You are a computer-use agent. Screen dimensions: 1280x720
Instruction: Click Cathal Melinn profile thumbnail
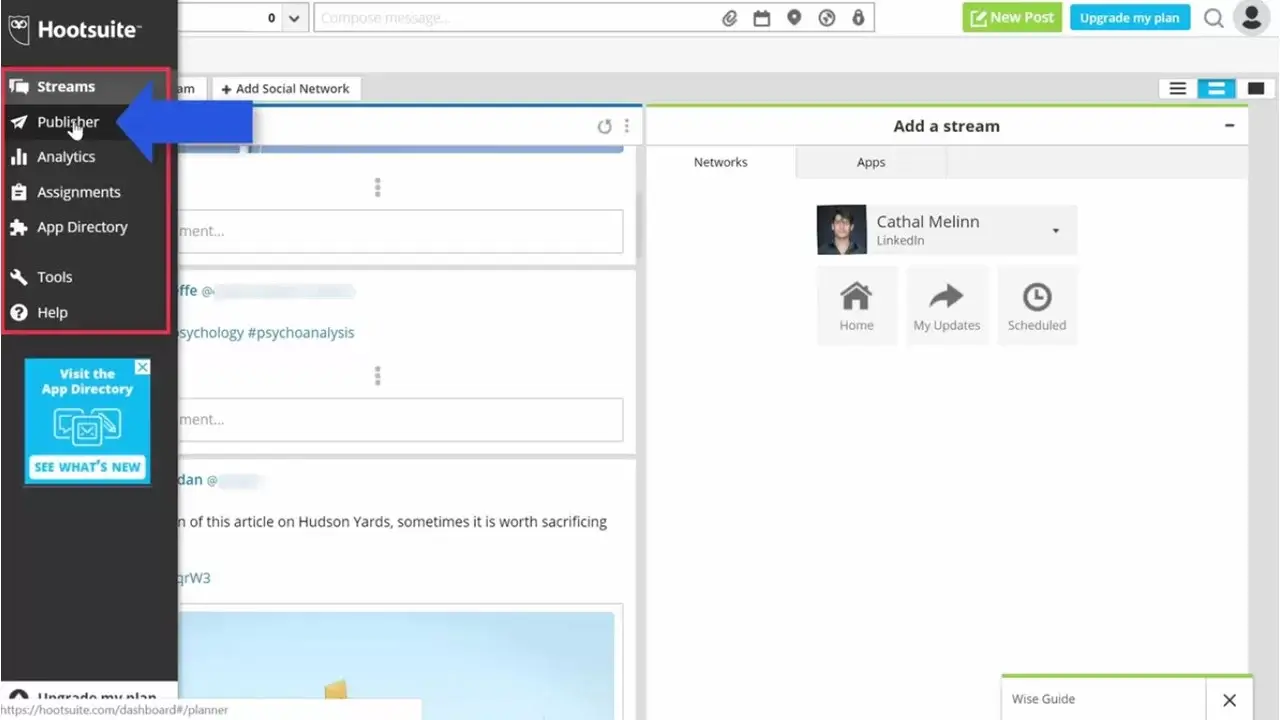pos(842,230)
